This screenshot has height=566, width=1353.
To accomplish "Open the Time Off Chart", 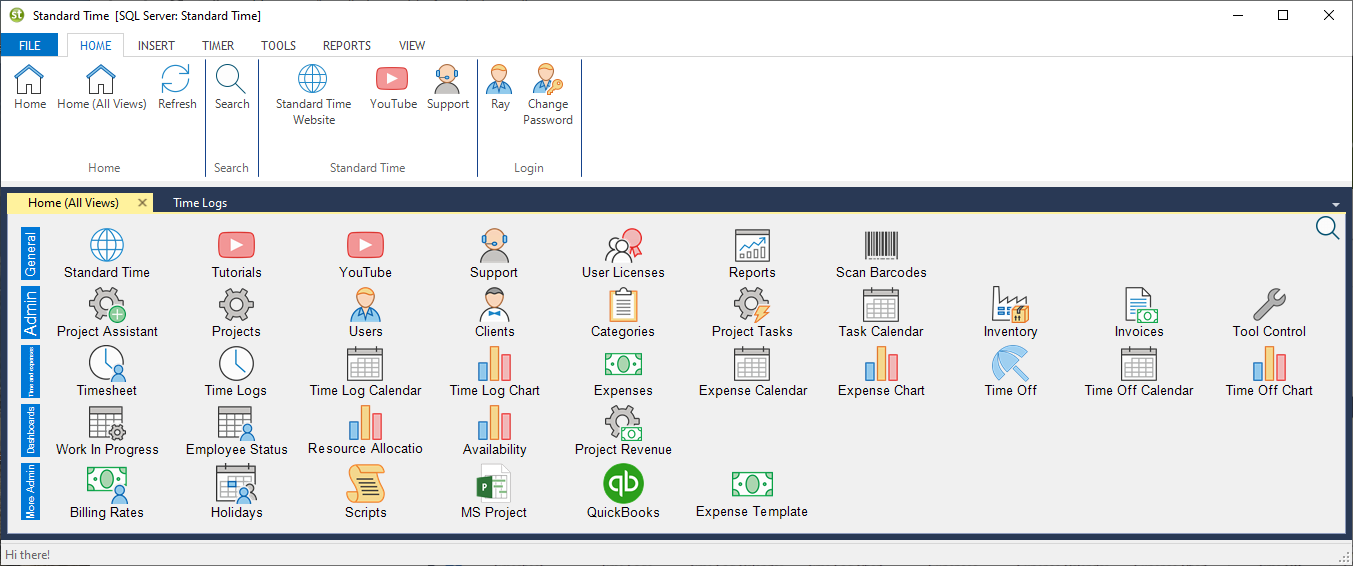I will pyautogui.click(x=1269, y=372).
